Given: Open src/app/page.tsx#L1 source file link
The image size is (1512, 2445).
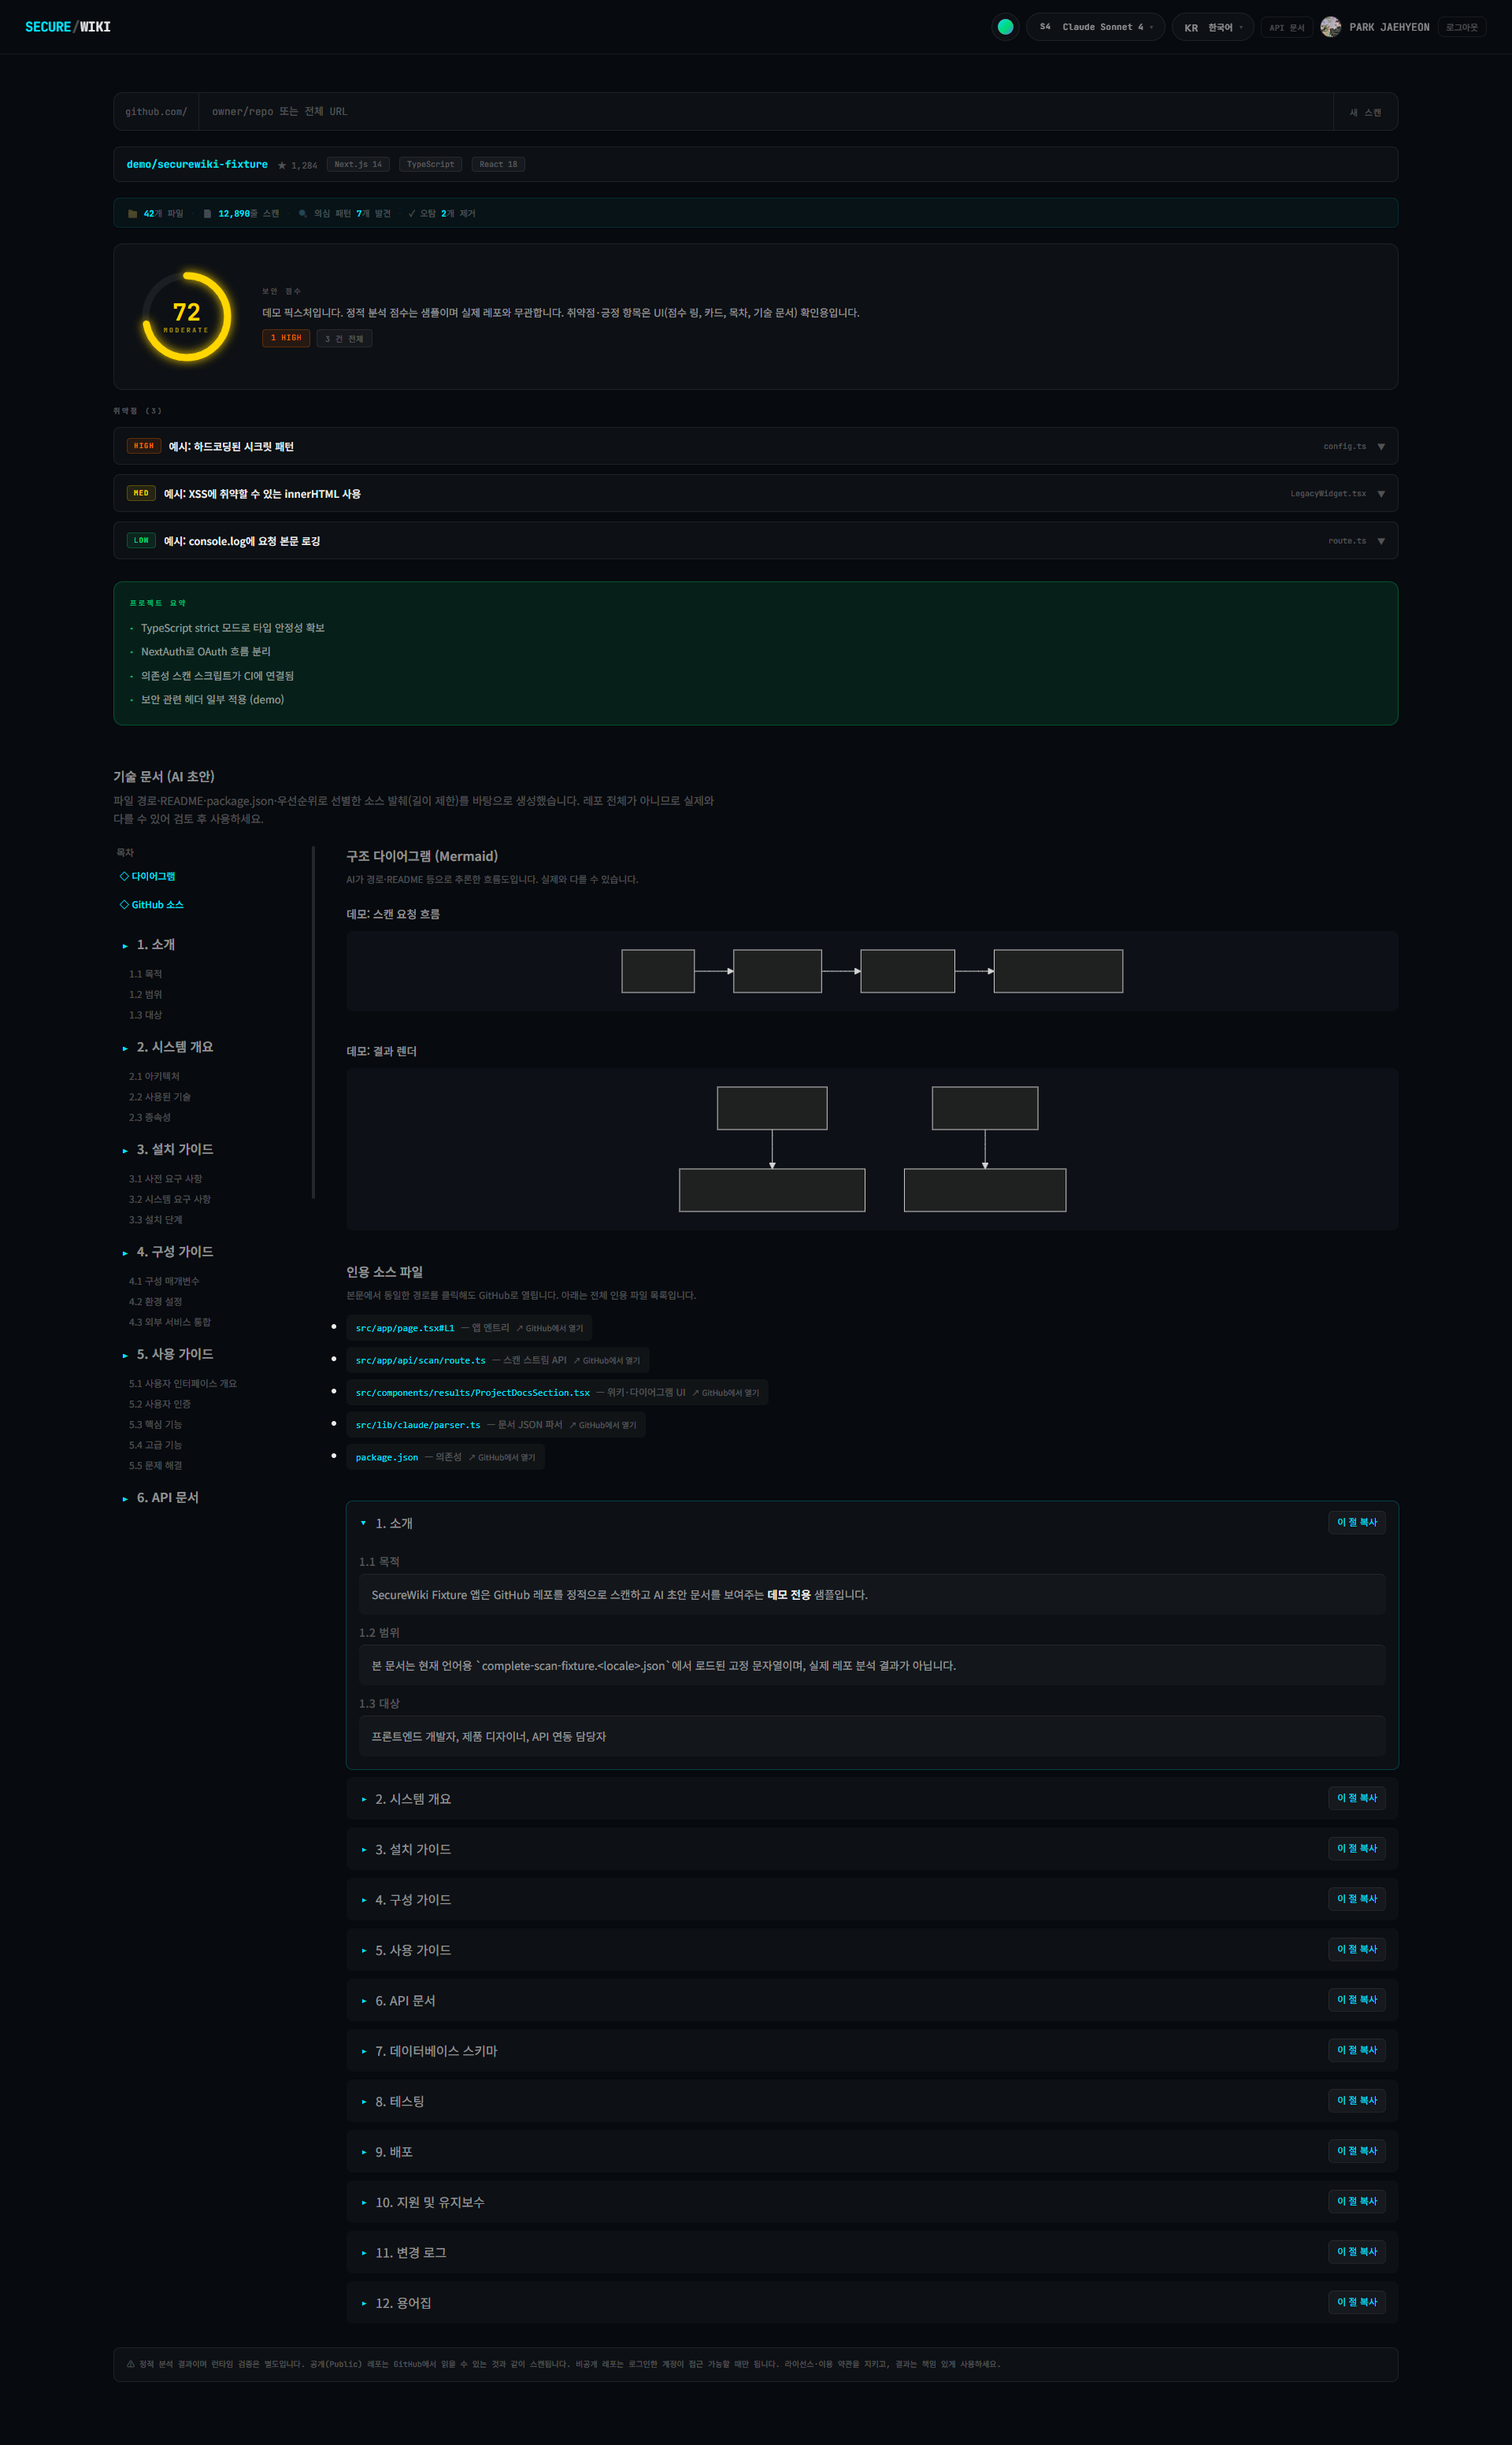Looking at the screenshot, I should point(405,1328).
